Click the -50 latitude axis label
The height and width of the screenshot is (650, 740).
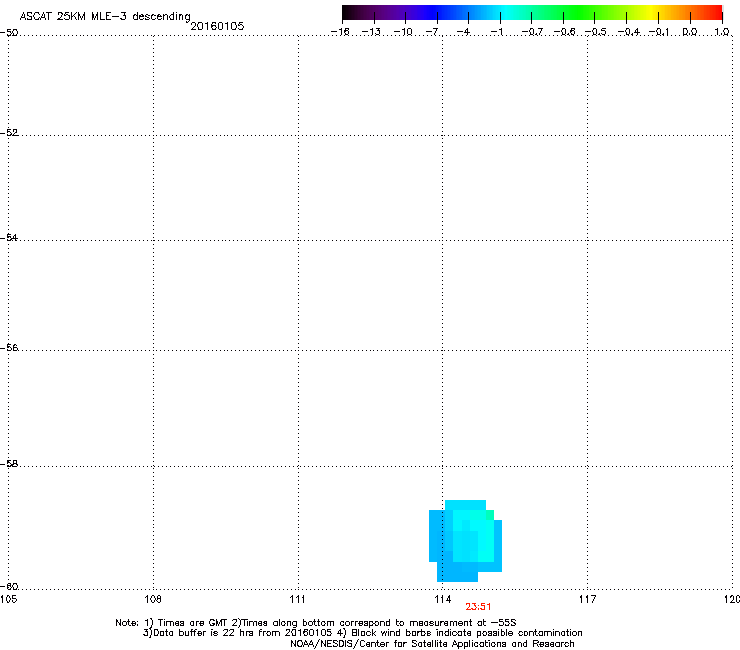coord(9,33)
